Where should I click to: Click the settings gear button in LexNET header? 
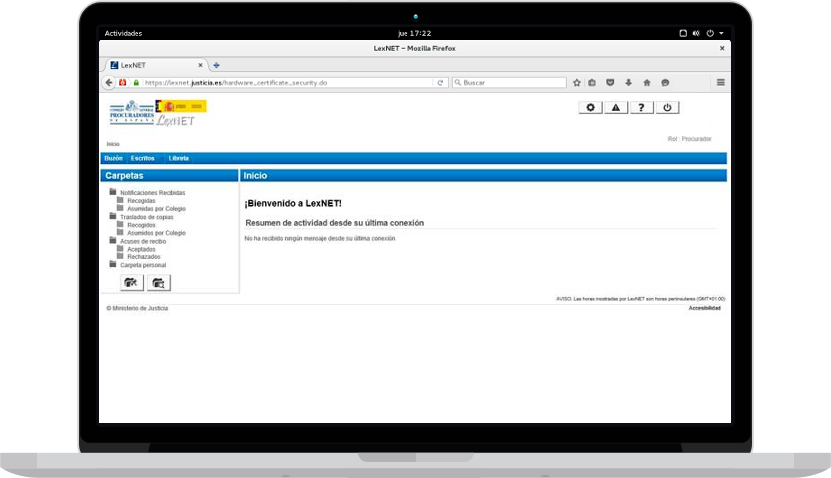[x=590, y=108]
